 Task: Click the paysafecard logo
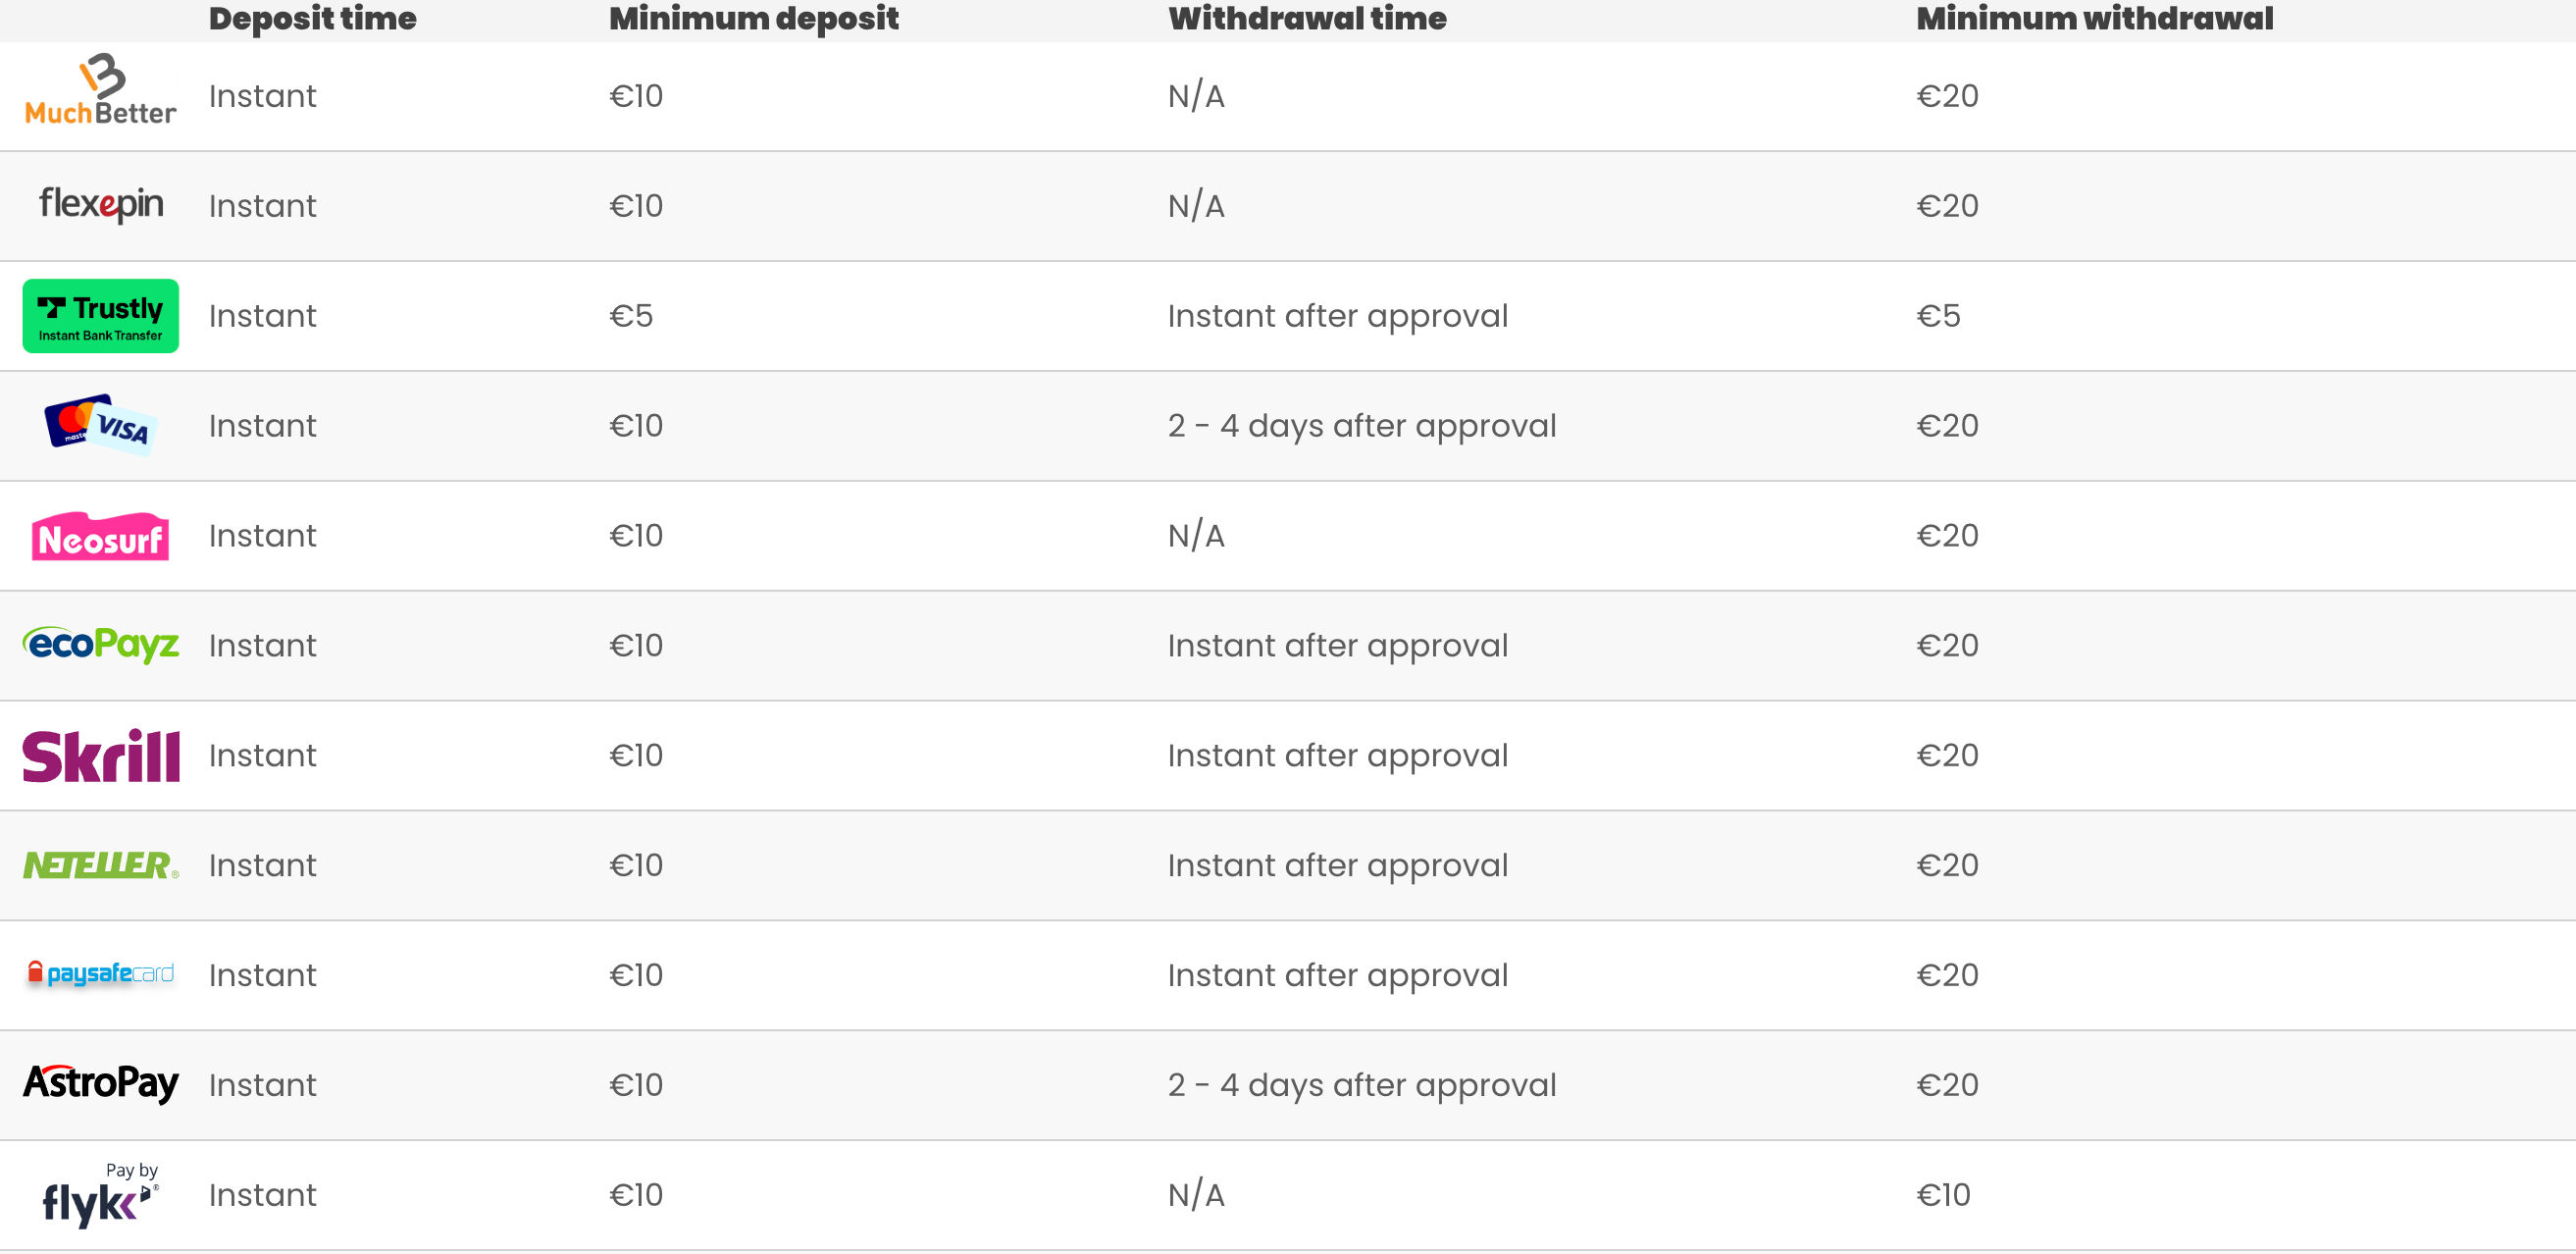point(101,973)
